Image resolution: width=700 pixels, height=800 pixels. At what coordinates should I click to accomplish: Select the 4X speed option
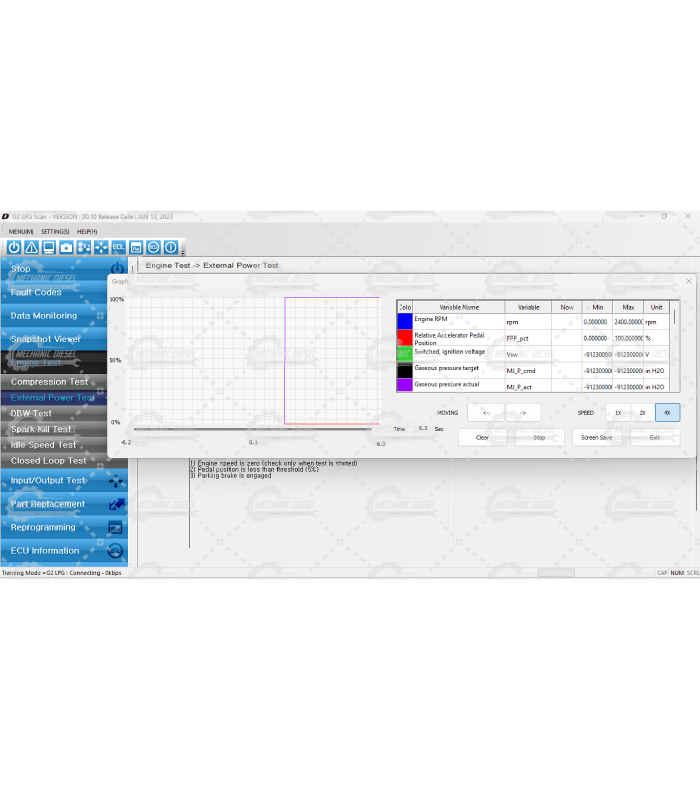(x=667, y=412)
